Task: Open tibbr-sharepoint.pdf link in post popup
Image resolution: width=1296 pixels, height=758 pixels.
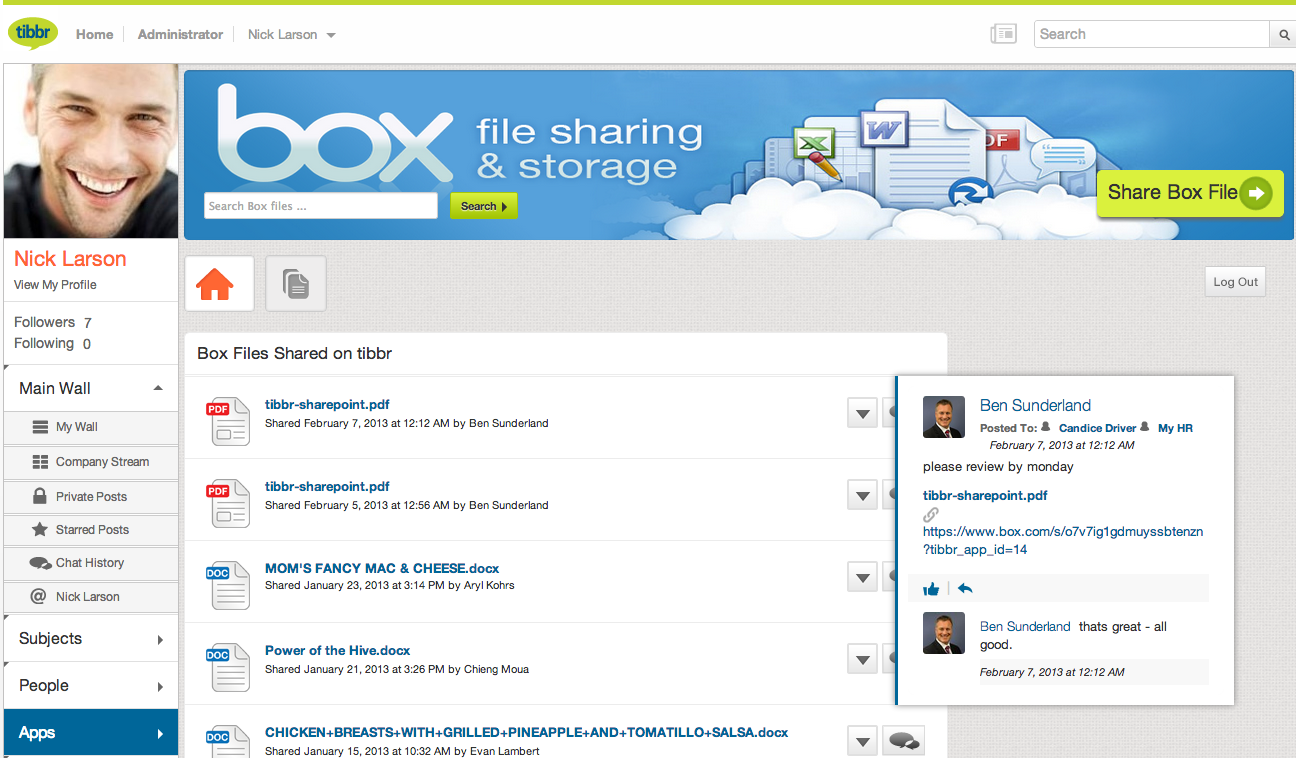Action: point(985,496)
